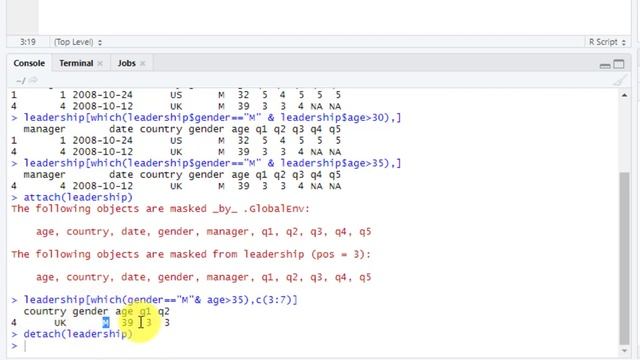Click the highlighted M gender value
Viewport: 640px width, 360px height.
click(x=106, y=322)
